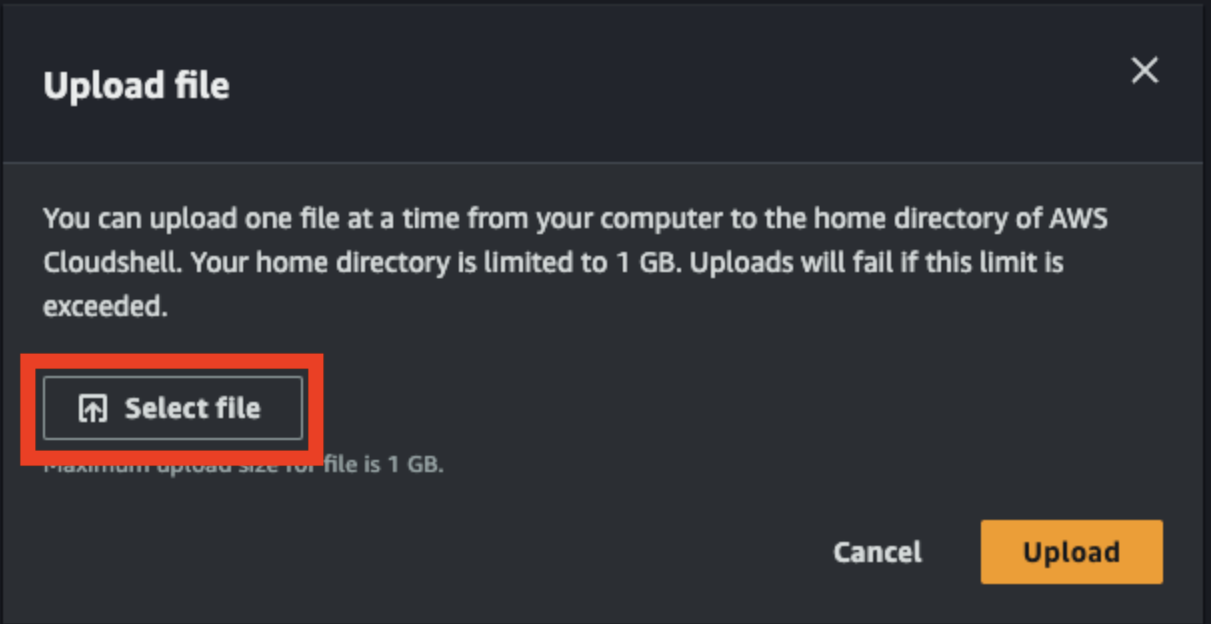Click the word "file" in the dialog heading
1211x624 pixels.
tap(201, 86)
